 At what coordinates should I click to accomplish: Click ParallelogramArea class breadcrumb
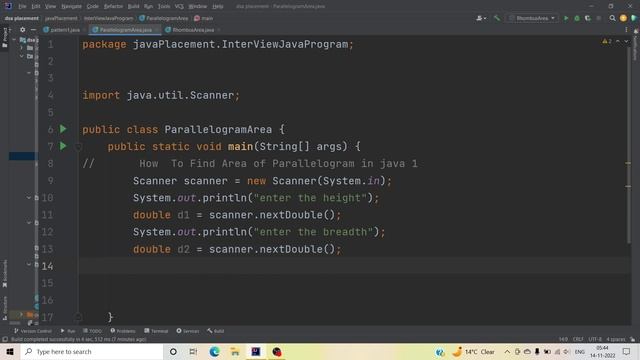pyautogui.click(x=164, y=18)
